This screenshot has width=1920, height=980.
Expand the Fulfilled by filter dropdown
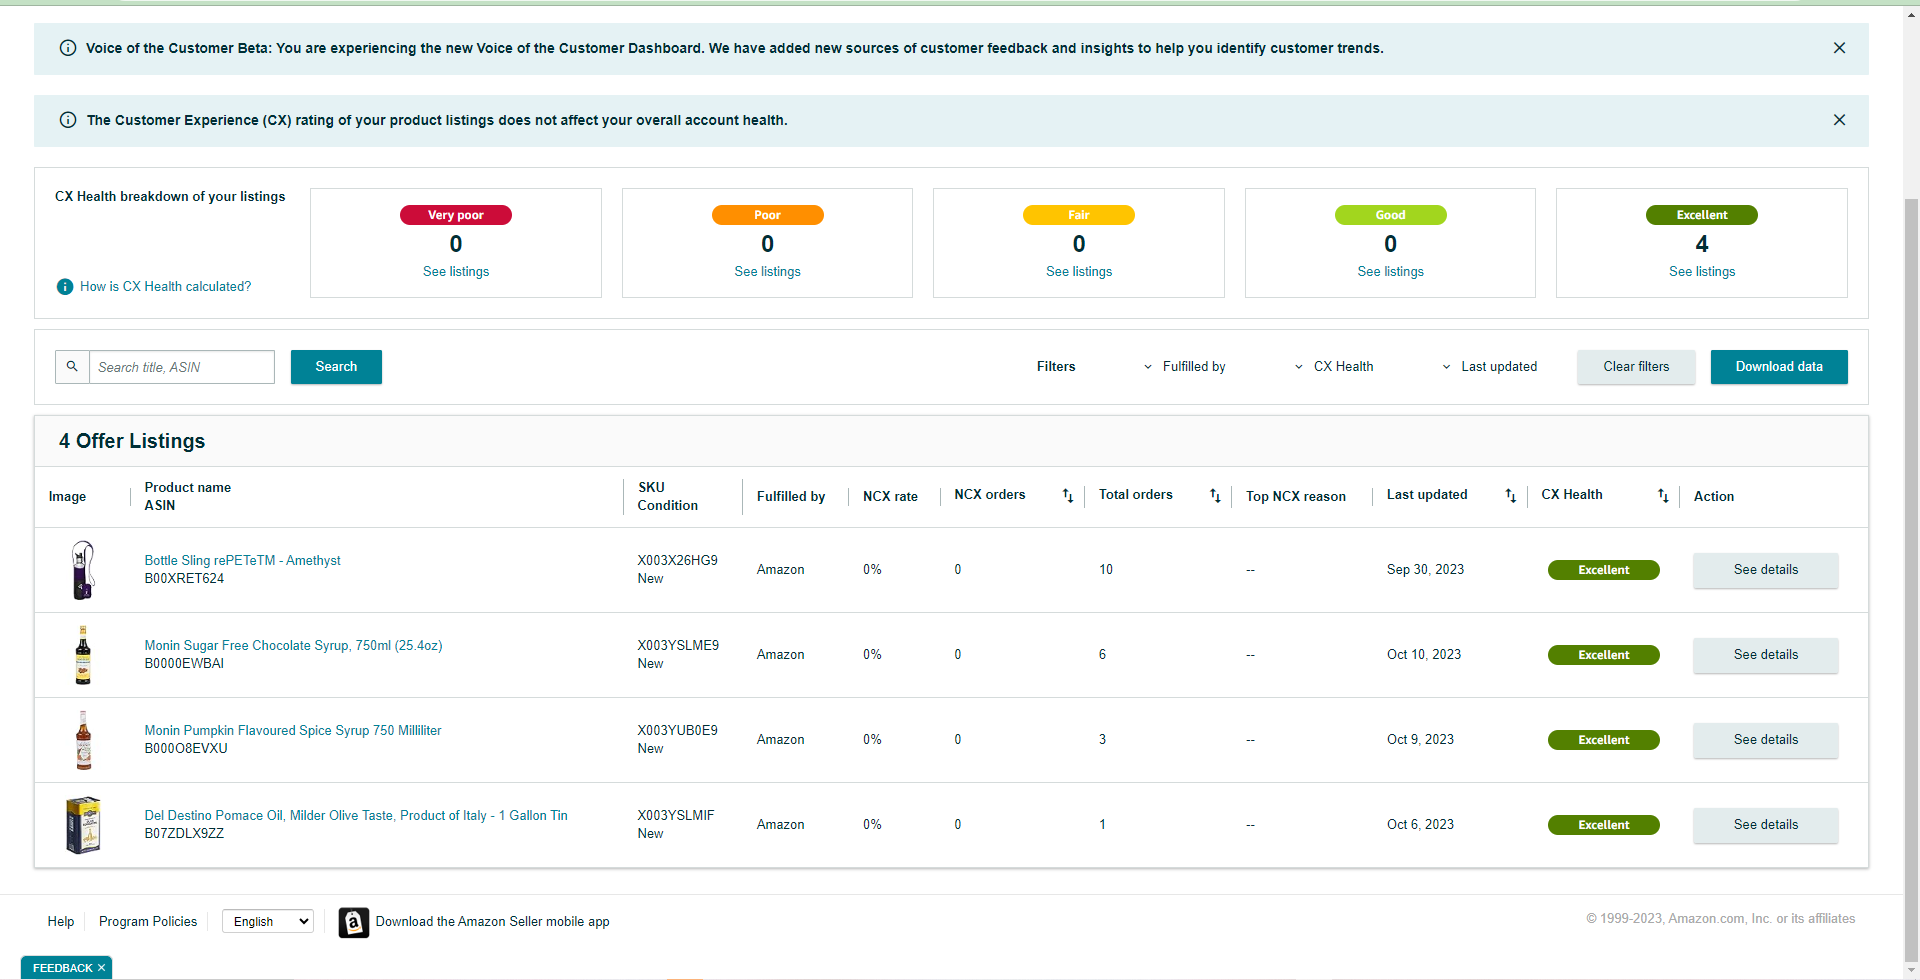[x=1185, y=367]
